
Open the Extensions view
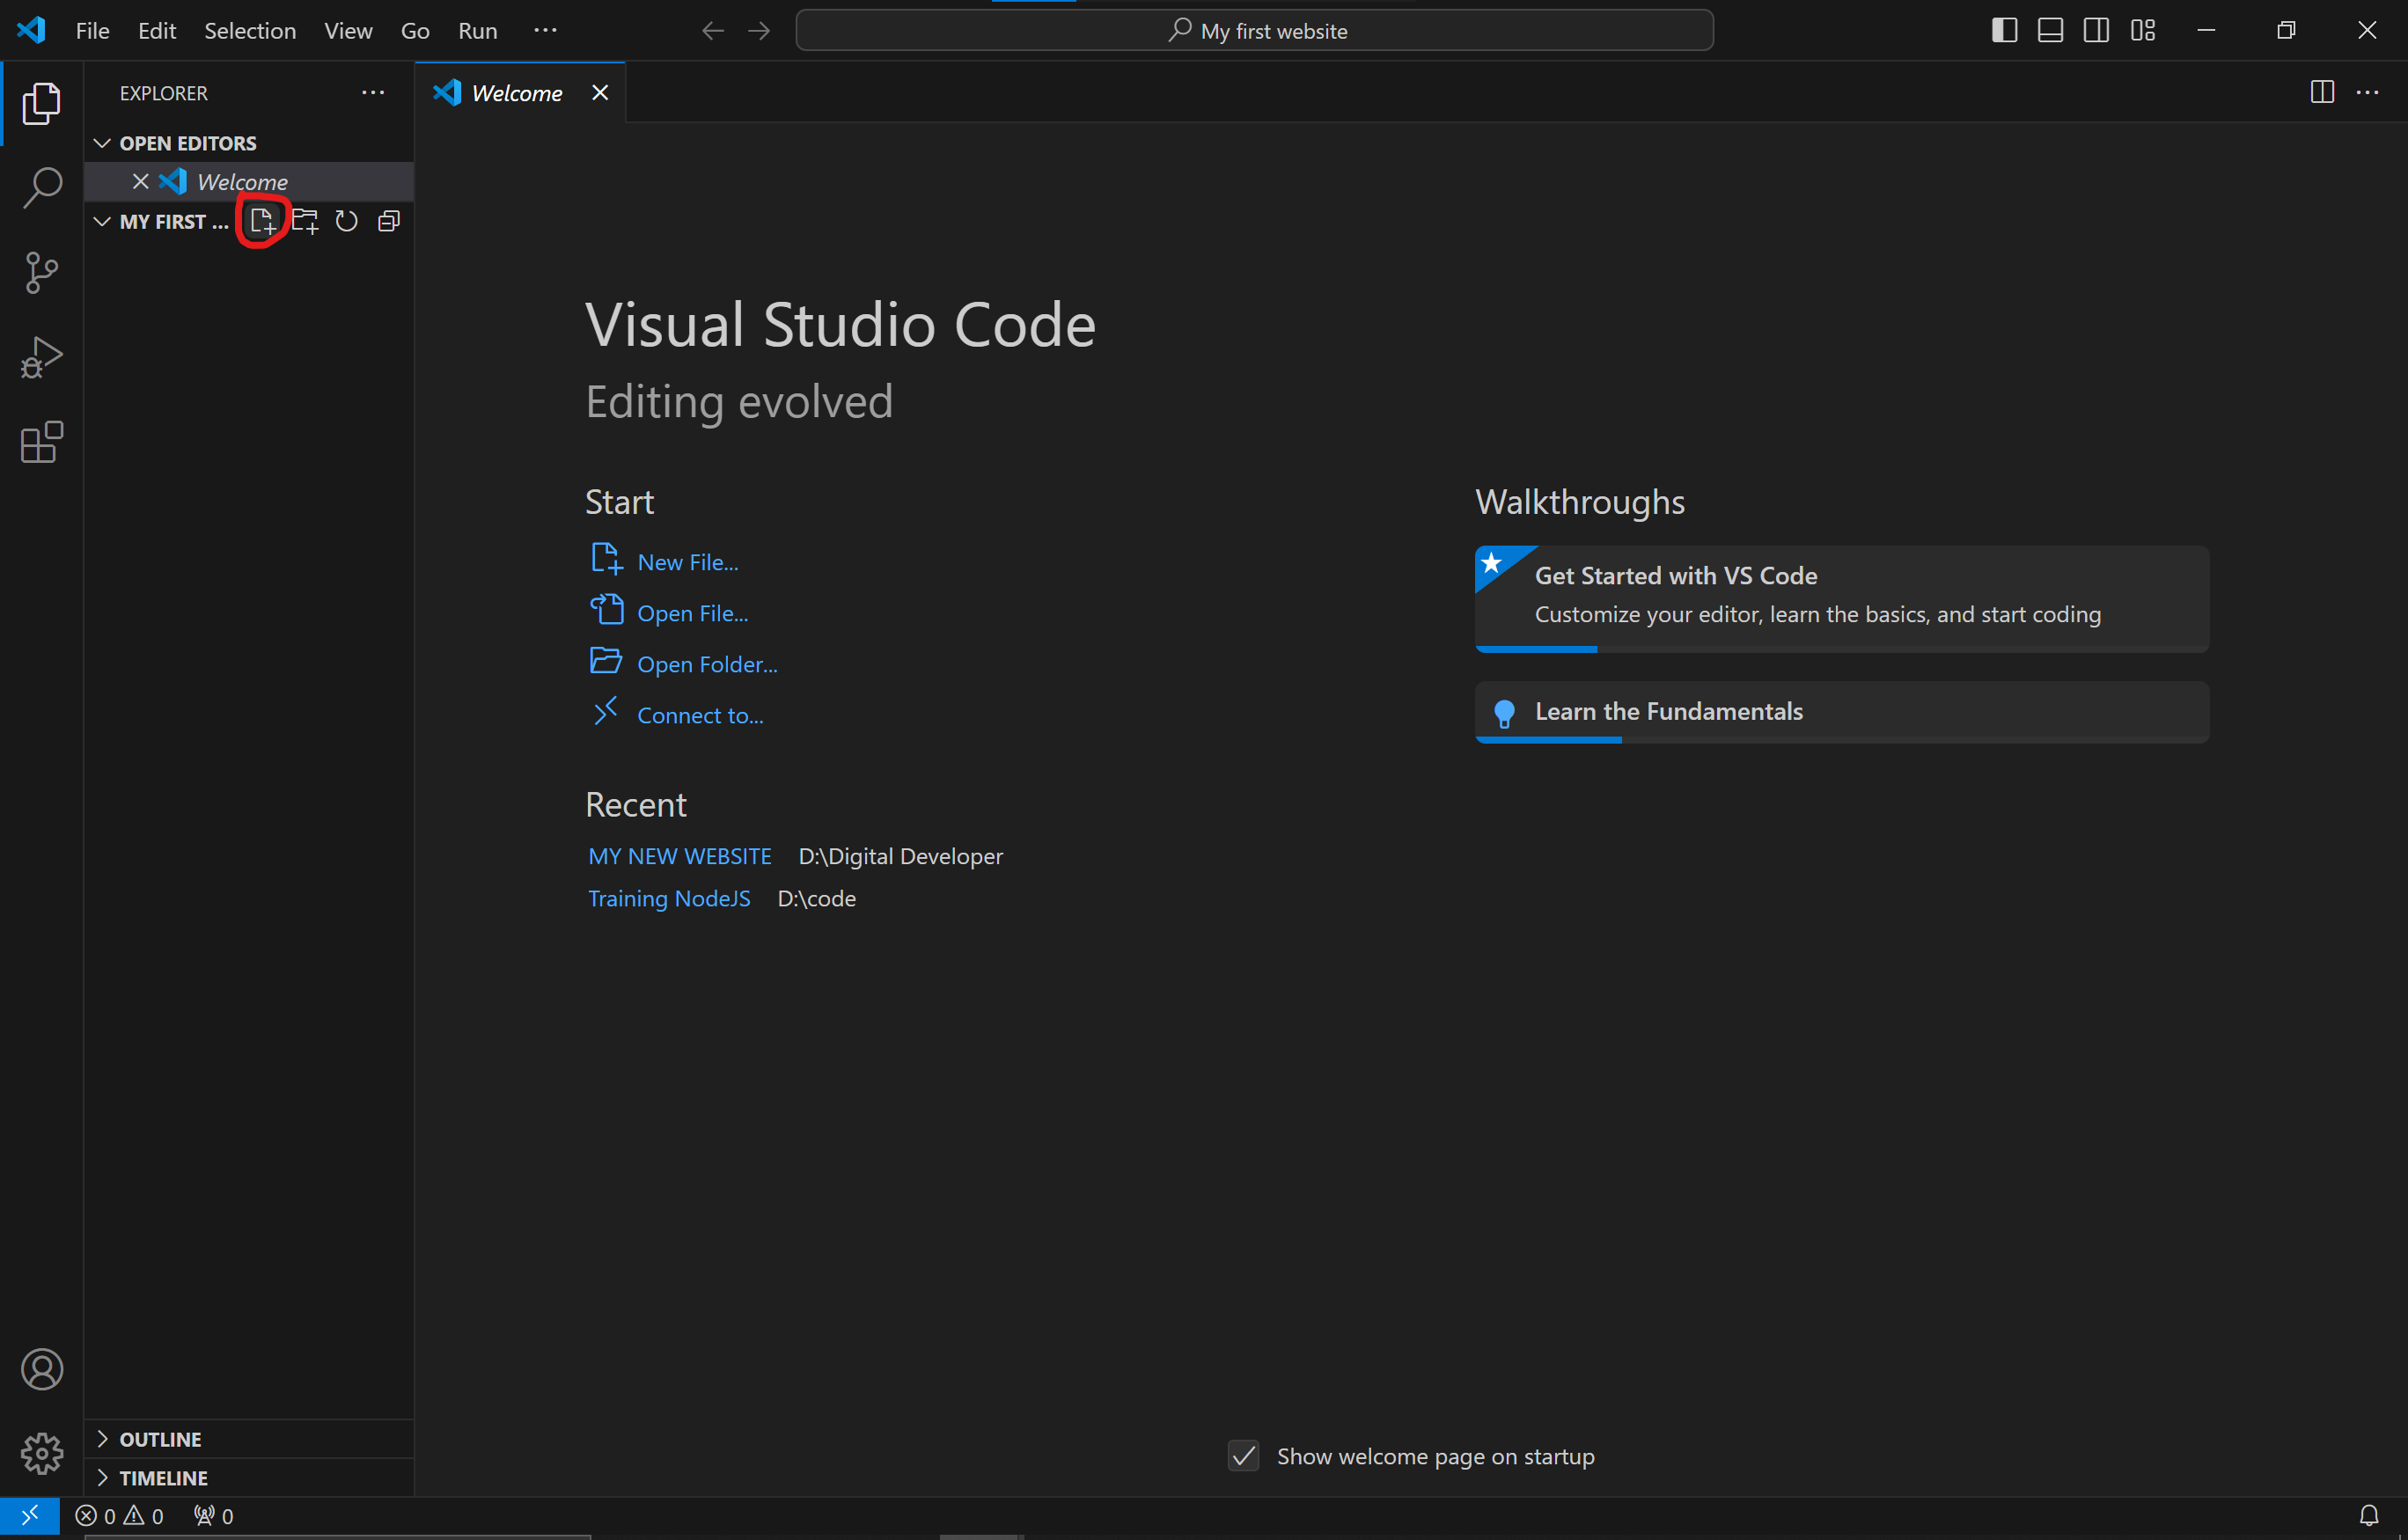(41, 442)
